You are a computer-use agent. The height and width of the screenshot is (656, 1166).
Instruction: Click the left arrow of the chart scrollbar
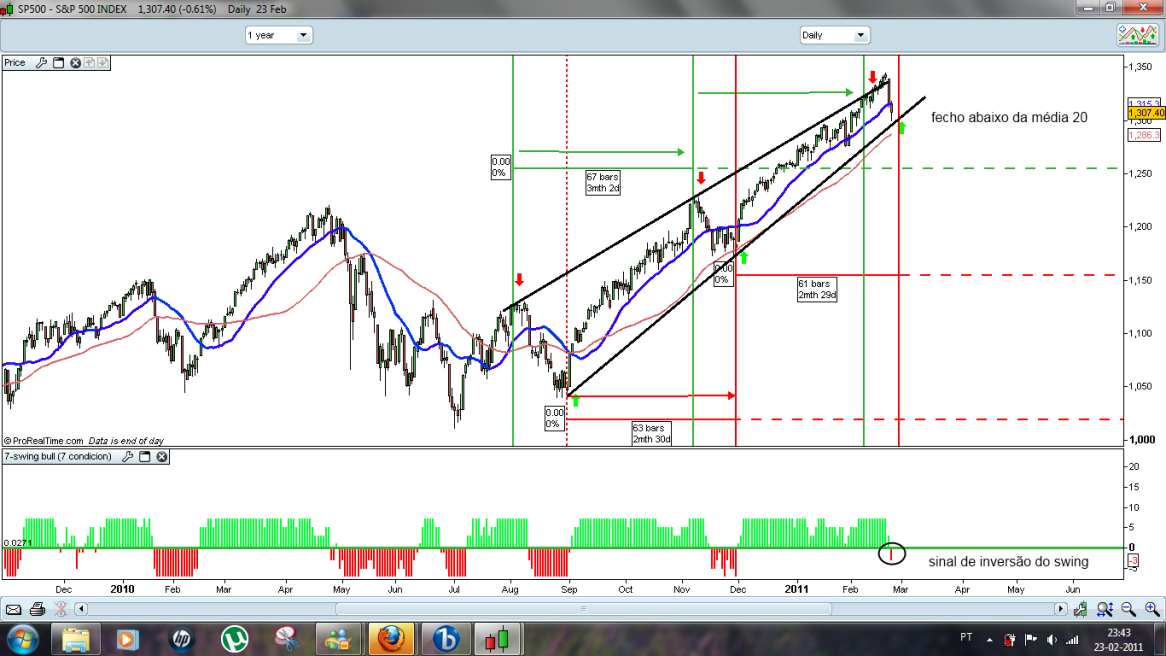(x=81, y=609)
